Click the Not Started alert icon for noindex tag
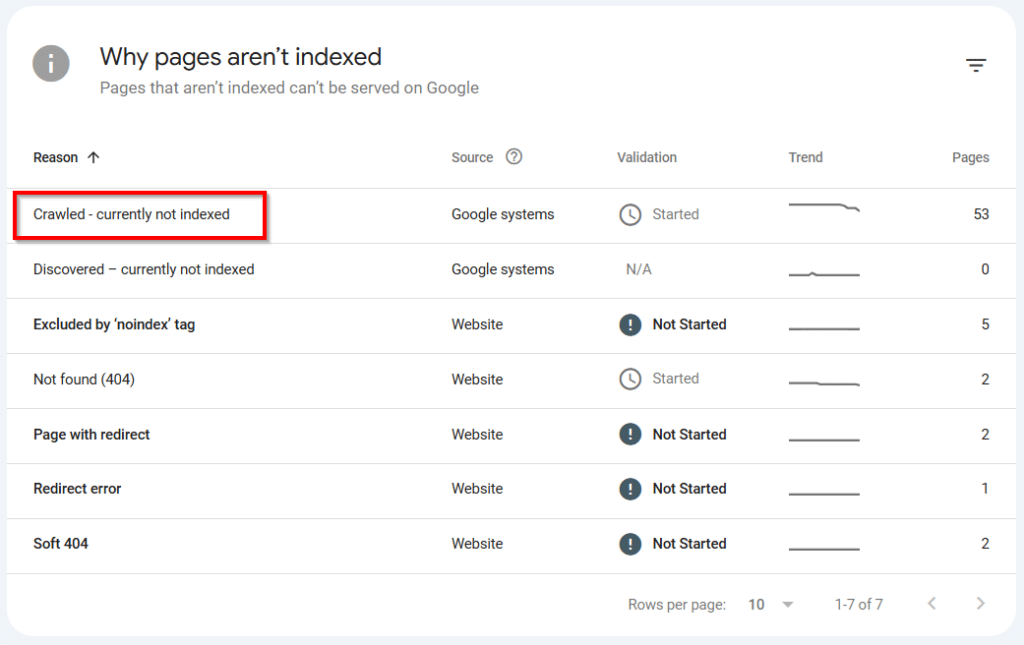Screen dimensions: 1024x645 click(x=630, y=324)
